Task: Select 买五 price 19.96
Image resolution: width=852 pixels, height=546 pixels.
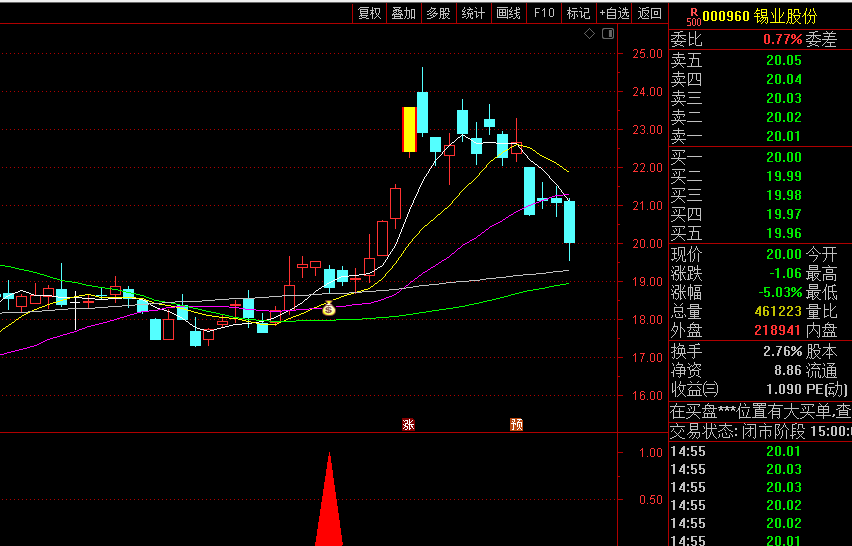Action: pyautogui.click(x=784, y=234)
